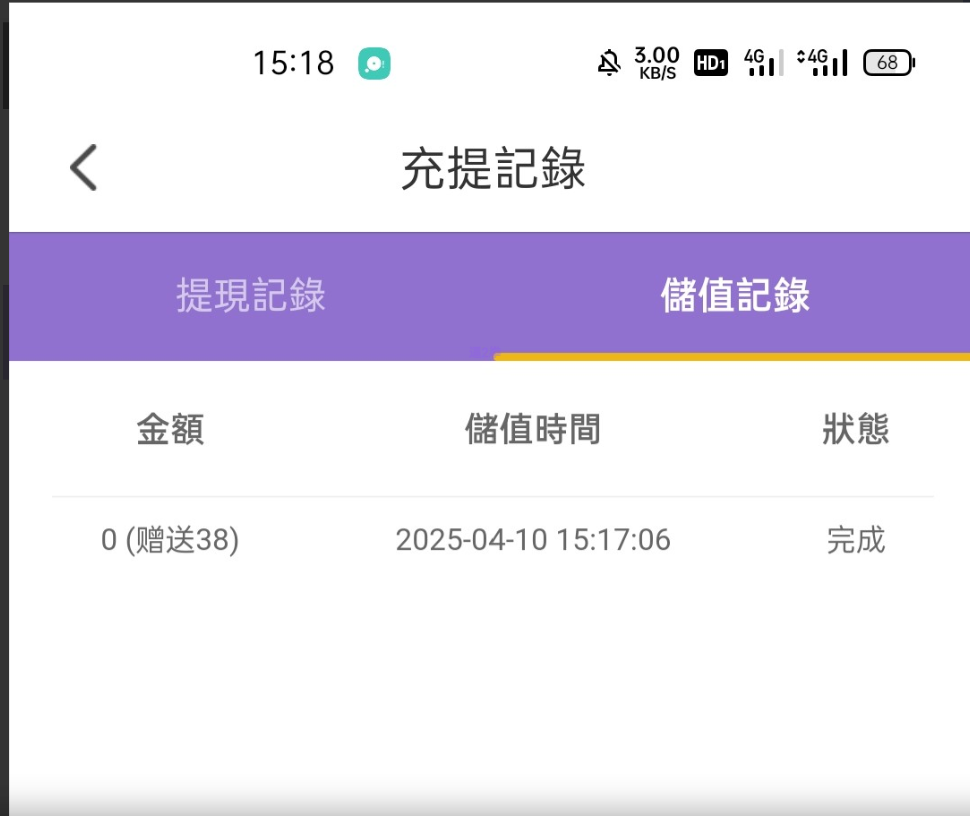Select the 儲值記錄 tab
Viewport: 970px width, 816px height.
pos(735,296)
